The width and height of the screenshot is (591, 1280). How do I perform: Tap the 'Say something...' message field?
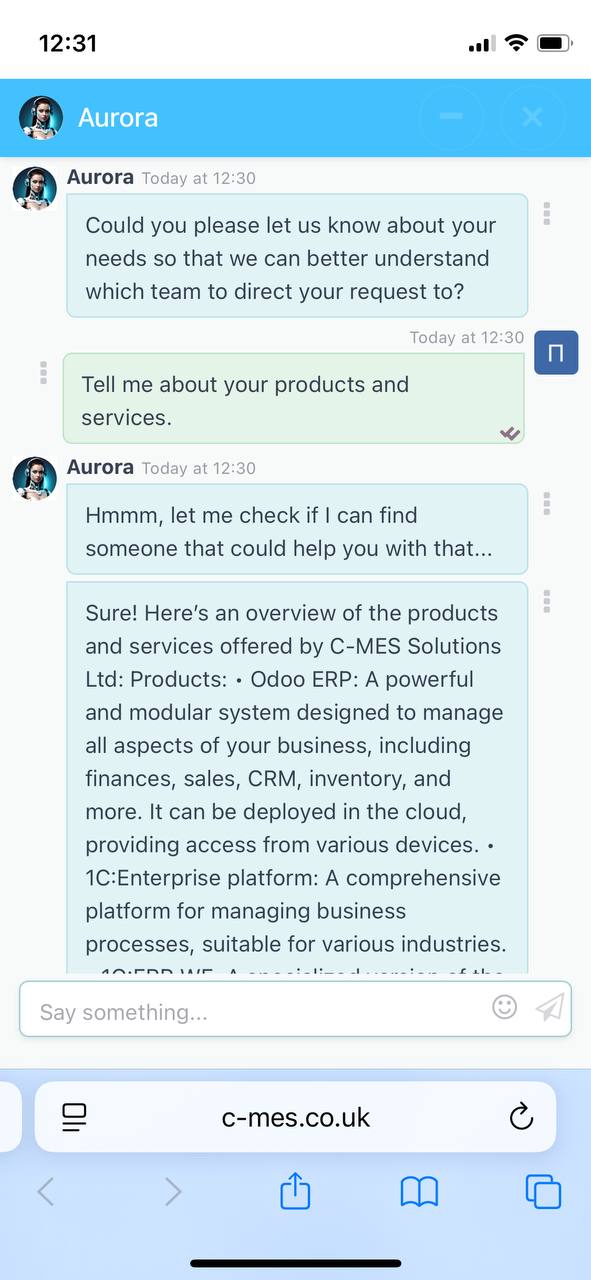click(250, 1012)
